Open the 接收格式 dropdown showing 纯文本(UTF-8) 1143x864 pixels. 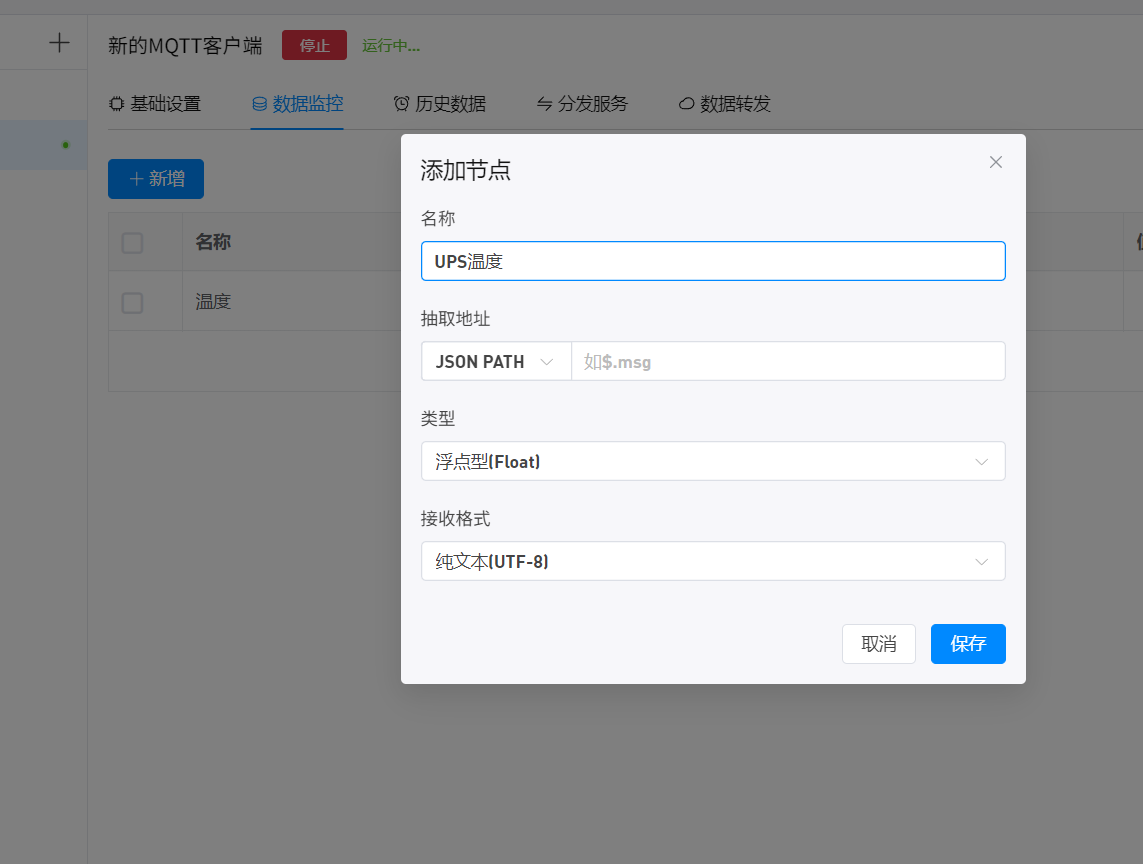coord(713,562)
